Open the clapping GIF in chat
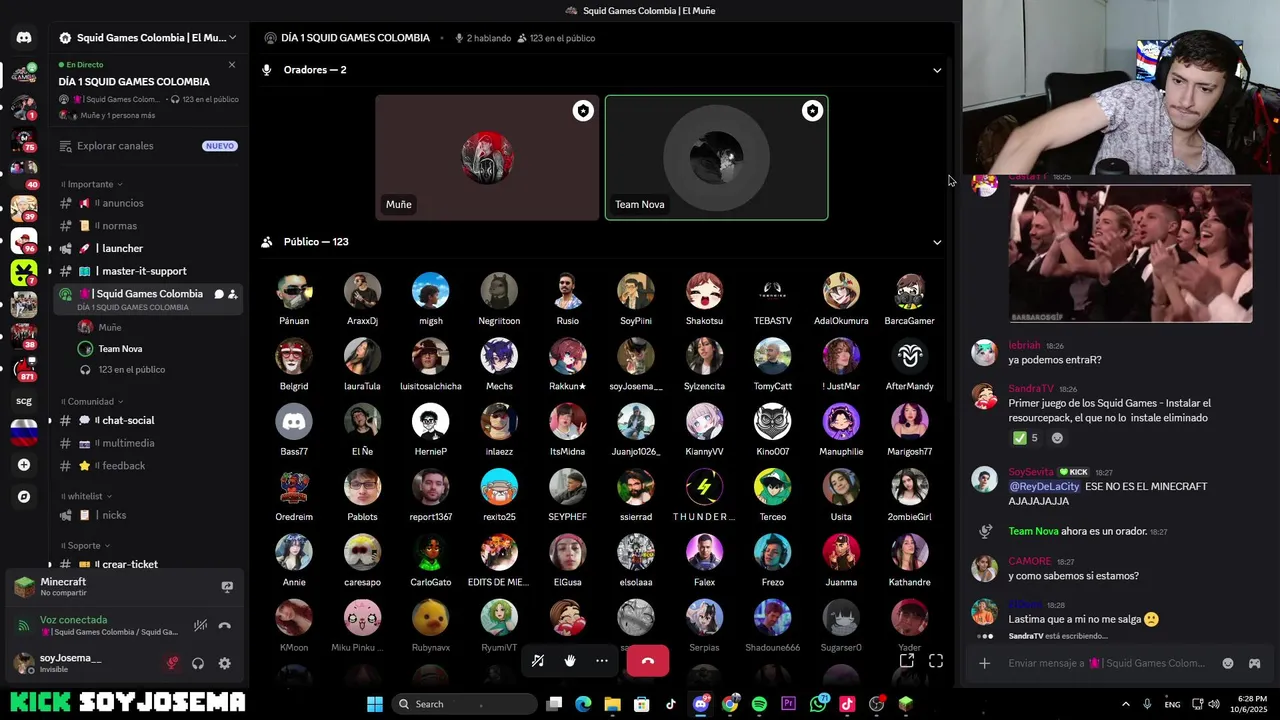This screenshot has width=1280, height=720. pos(1130,254)
